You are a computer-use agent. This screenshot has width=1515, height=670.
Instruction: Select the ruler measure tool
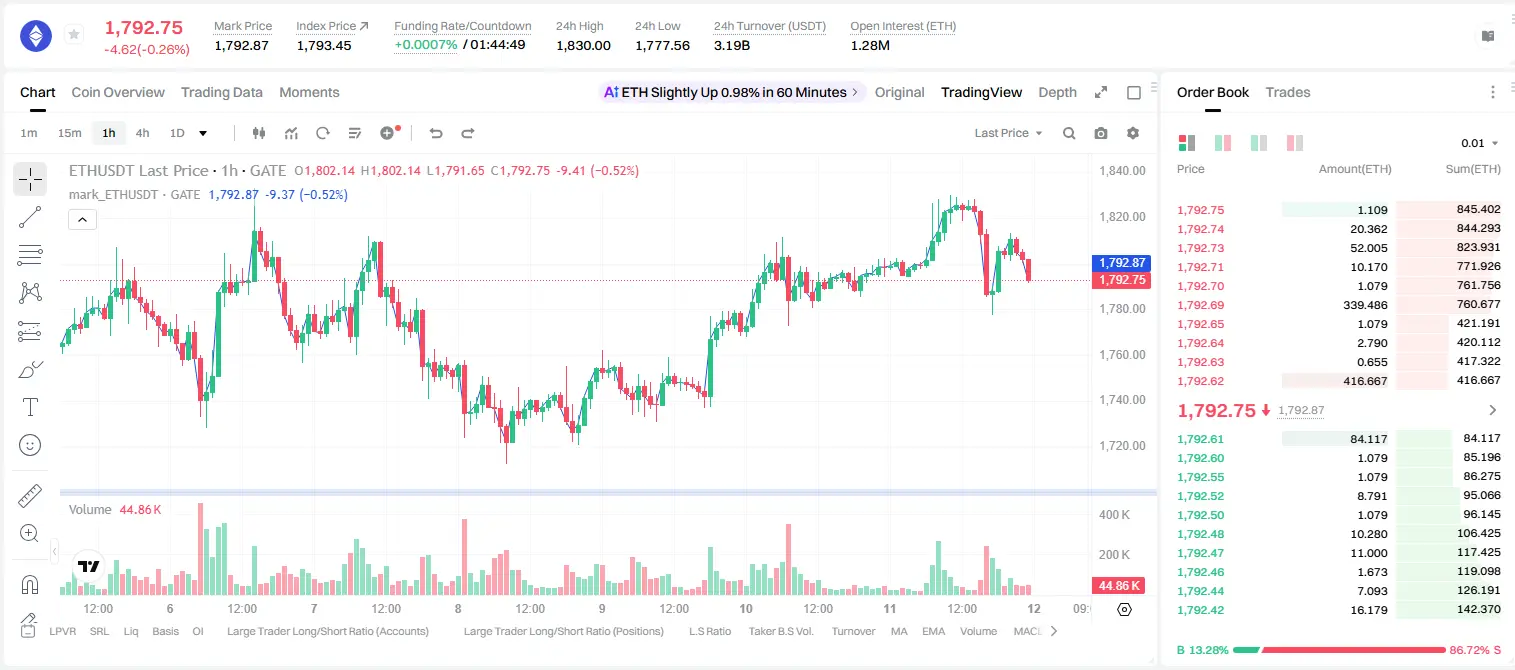(x=30, y=495)
